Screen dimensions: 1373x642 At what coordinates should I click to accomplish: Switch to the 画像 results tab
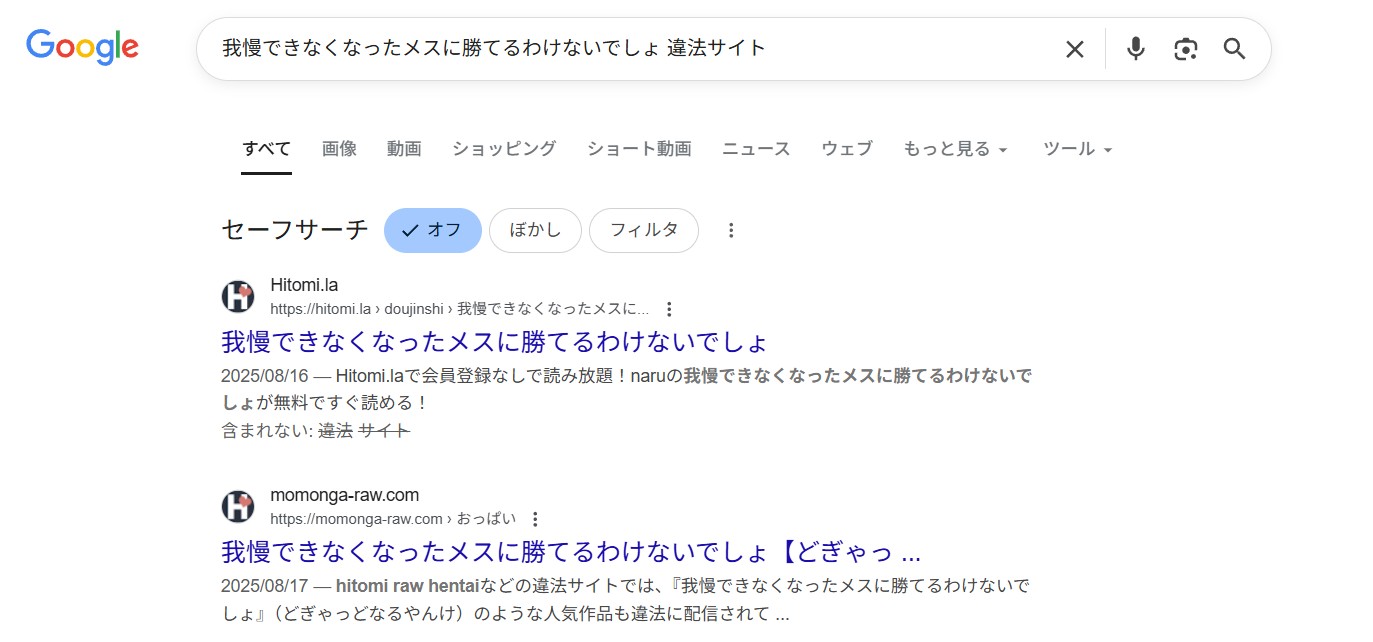tap(339, 148)
